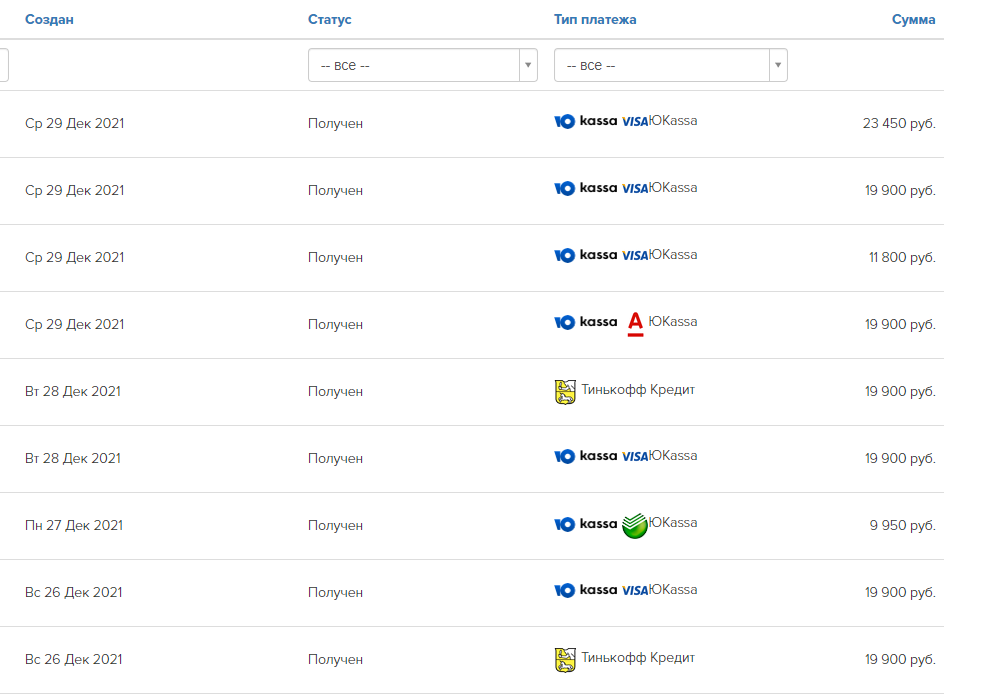Screen dimensions: 981x699
Task: Sort by Статус column header
Action: click(330, 20)
